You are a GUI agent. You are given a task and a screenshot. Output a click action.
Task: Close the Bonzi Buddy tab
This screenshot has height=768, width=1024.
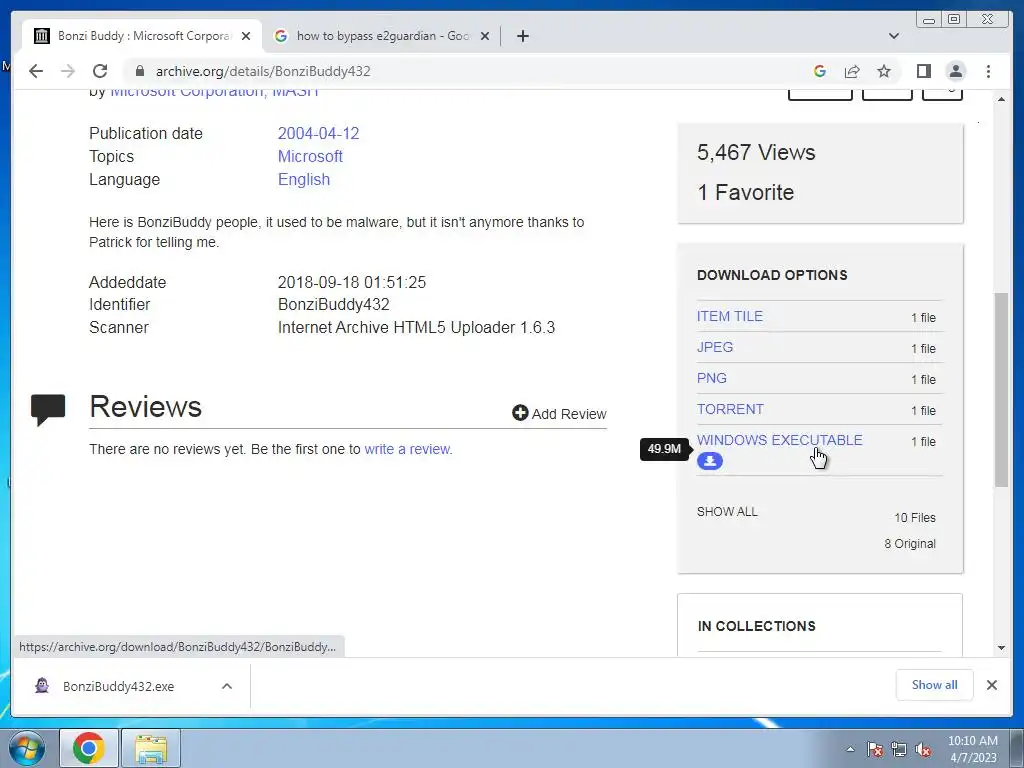(x=246, y=36)
